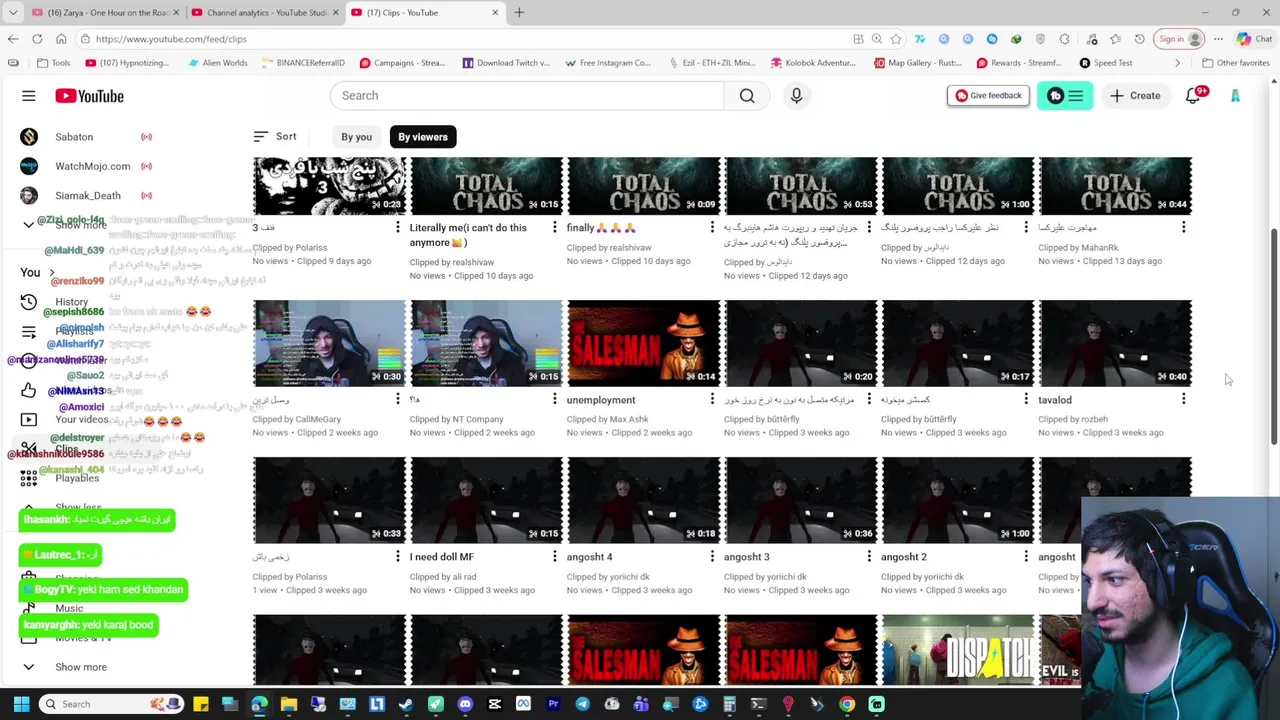Launch Telegram from the taskbar
This screenshot has height=720, width=1280.
[582, 704]
